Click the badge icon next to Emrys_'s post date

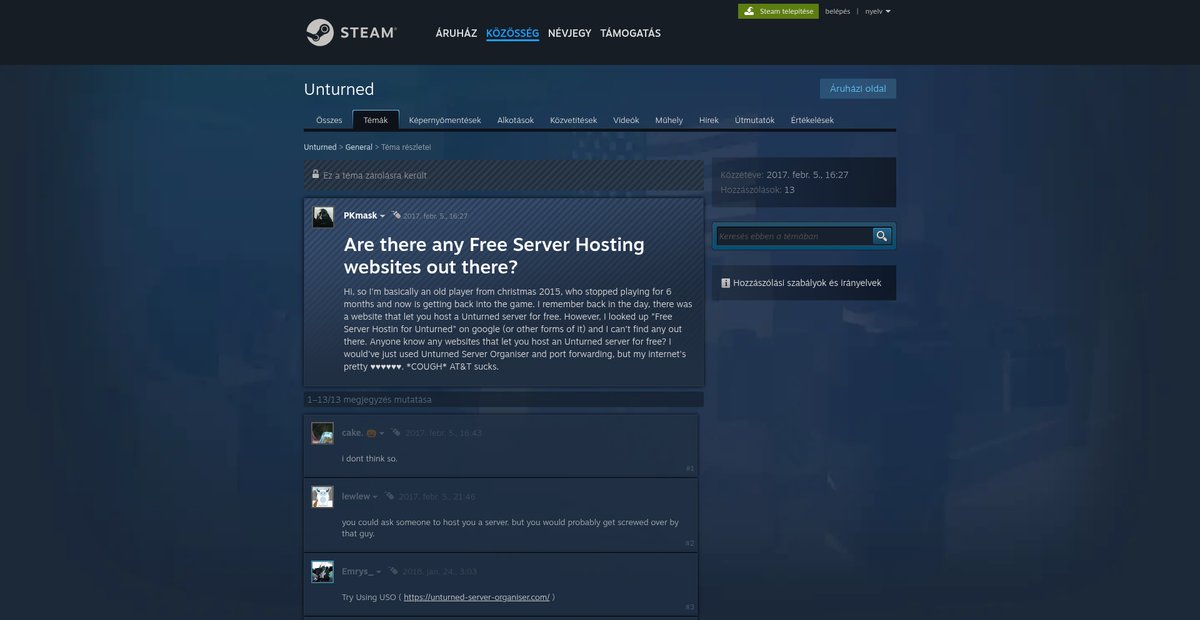[x=394, y=571]
